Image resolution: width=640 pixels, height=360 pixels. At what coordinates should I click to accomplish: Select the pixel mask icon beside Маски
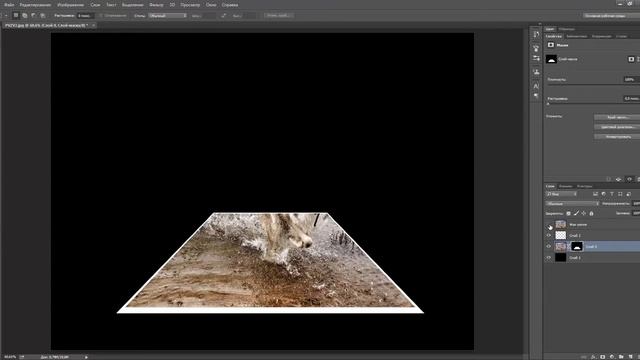pyautogui.click(x=551, y=45)
